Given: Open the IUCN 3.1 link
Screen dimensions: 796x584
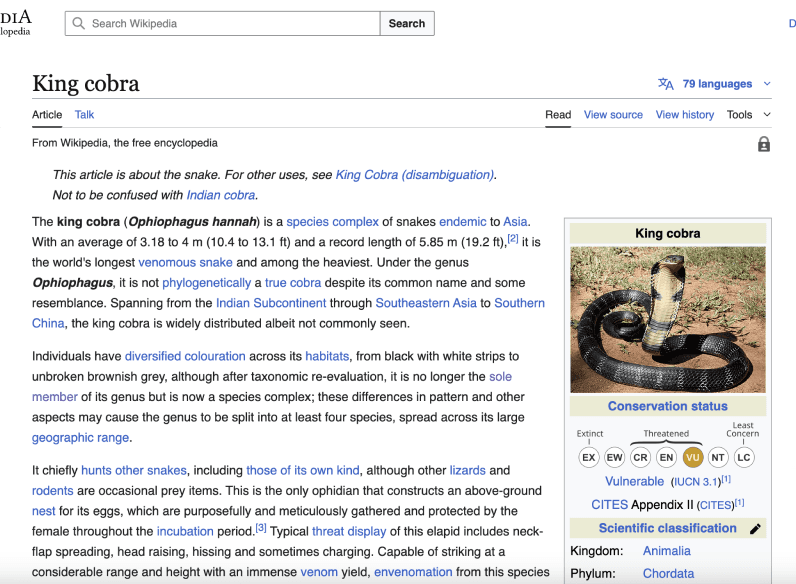Looking at the screenshot, I should [x=695, y=482].
